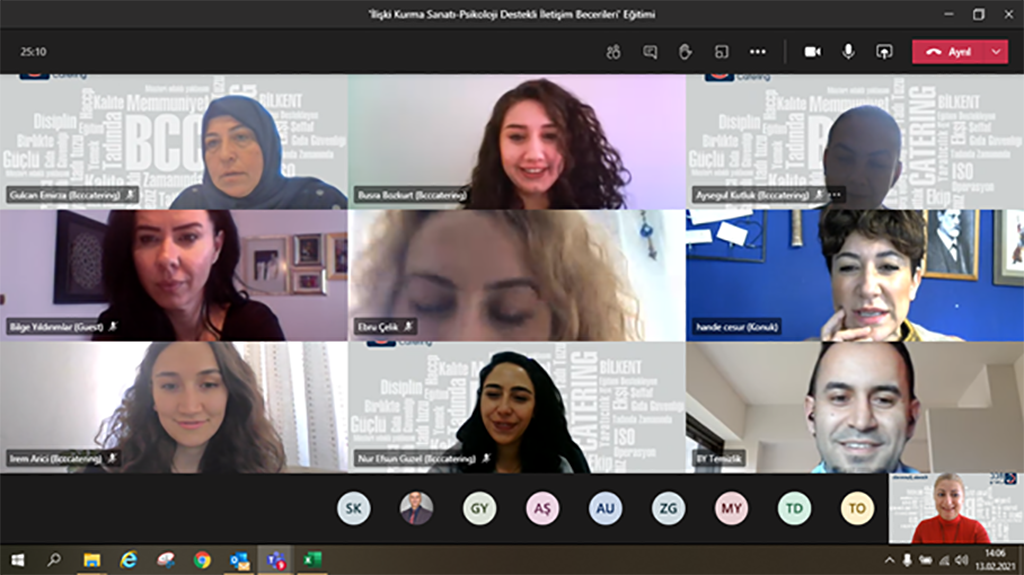Select Gulcan Emirza's video tile
The image size is (1024, 575).
click(x=174, y=141)
